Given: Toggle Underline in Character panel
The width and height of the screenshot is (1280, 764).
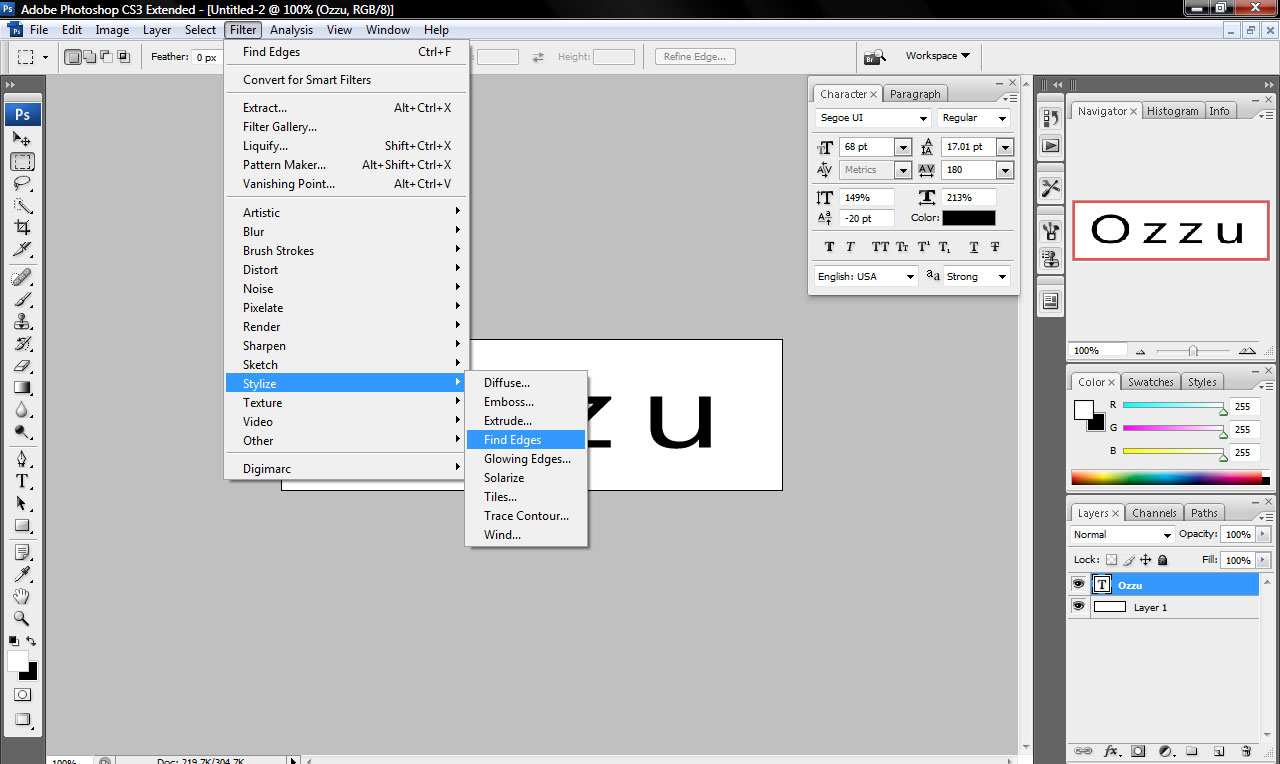Looking at the screenshot, I should (973, 247).
